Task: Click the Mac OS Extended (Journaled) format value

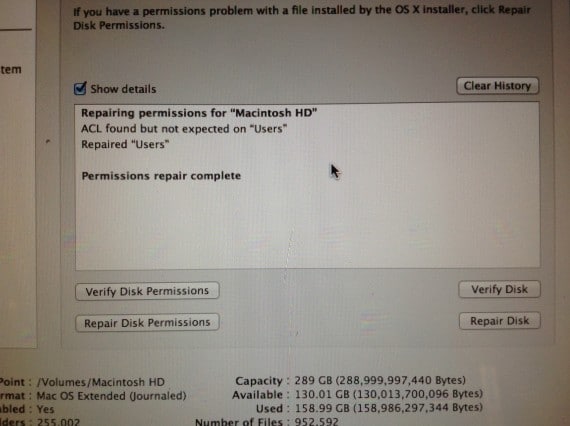Action: [111, 395]
